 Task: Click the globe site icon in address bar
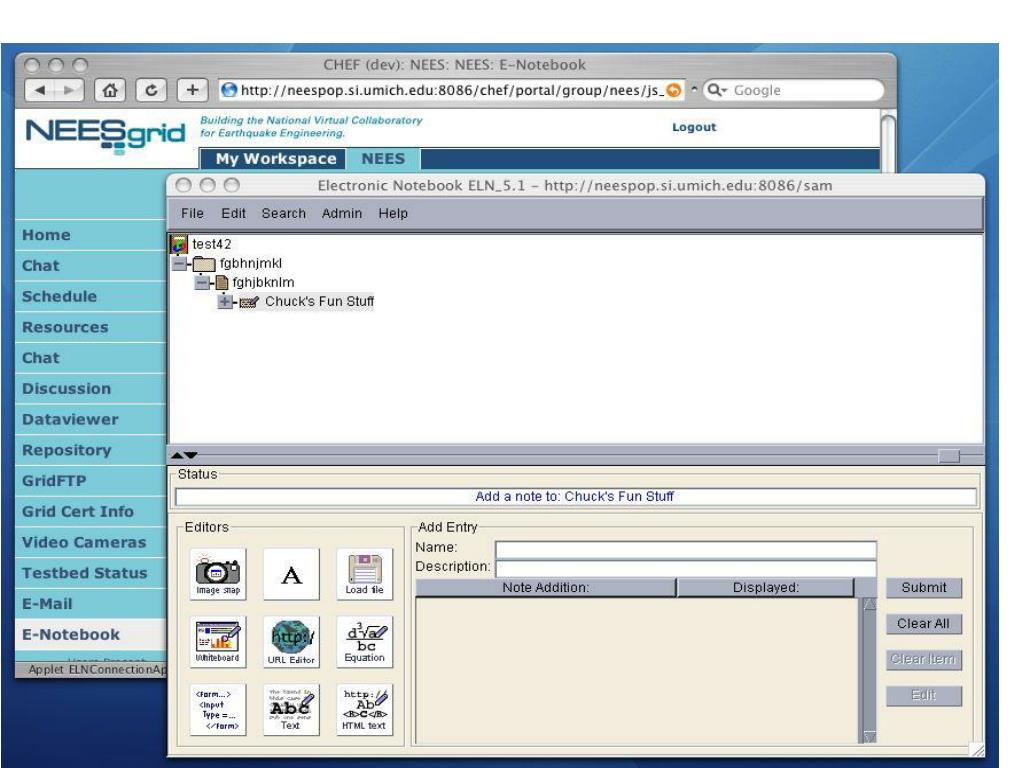click(x=229, y=90)
